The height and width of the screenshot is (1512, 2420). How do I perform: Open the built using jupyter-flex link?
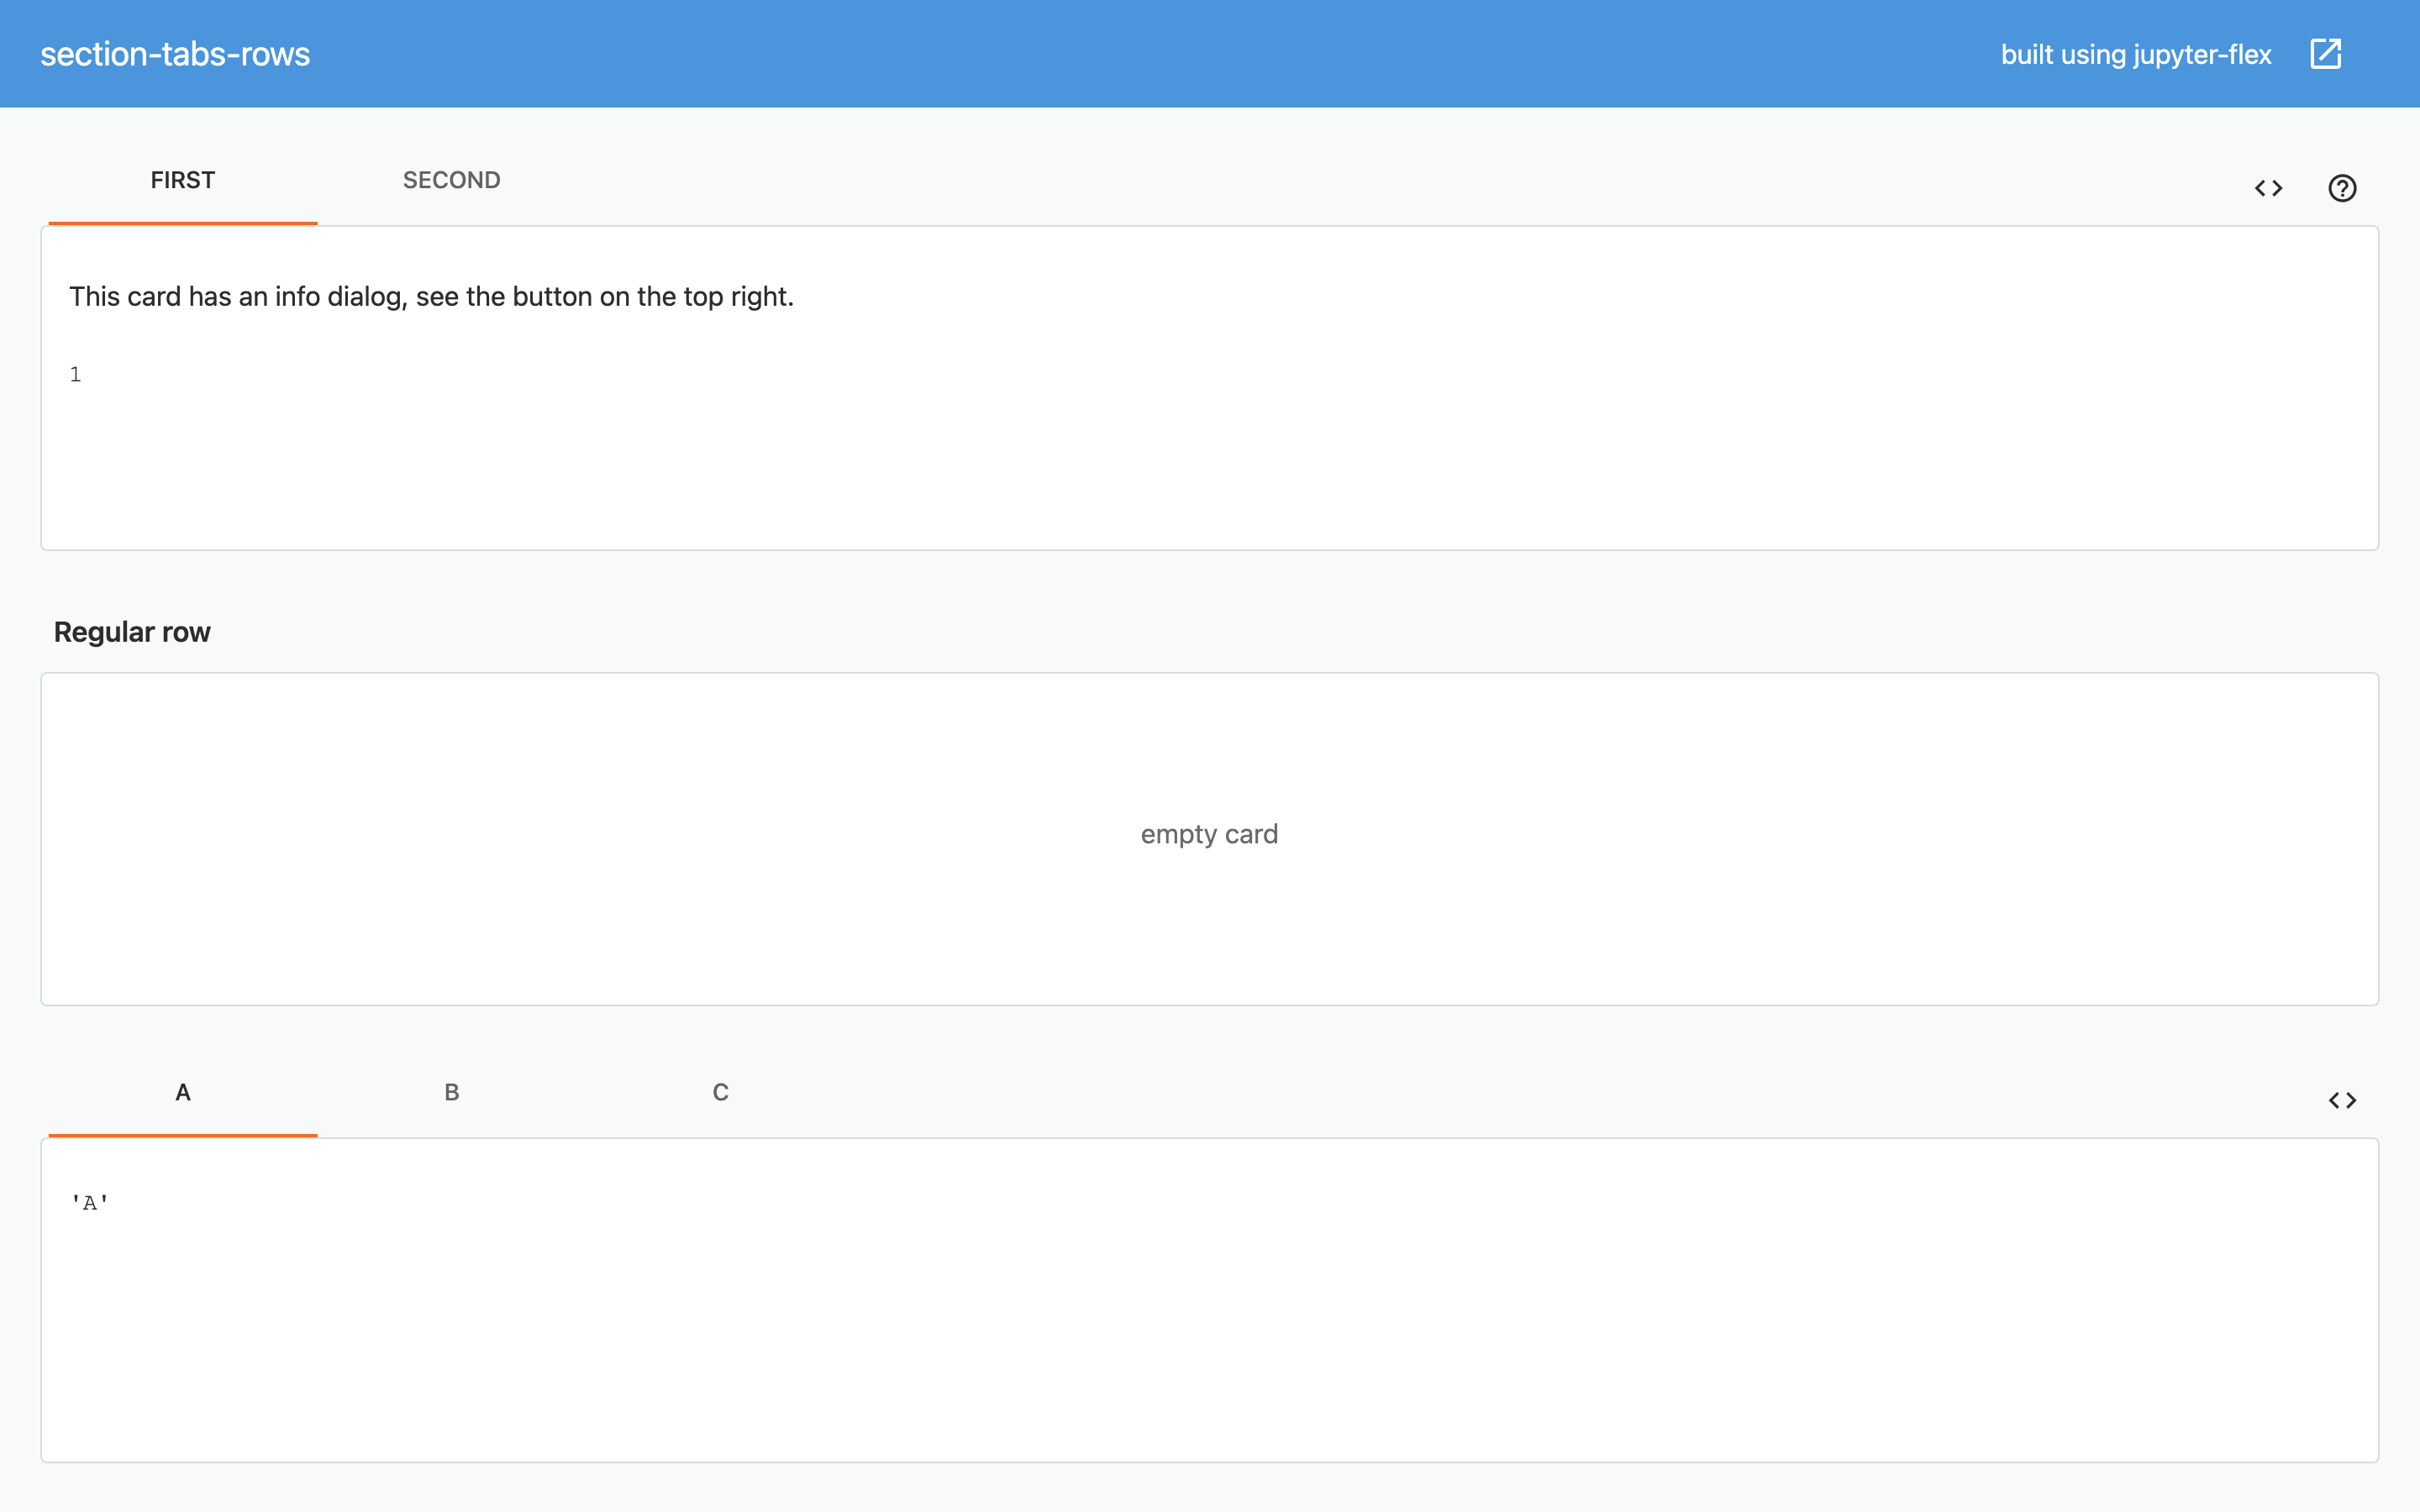[x=2135, y=54]
